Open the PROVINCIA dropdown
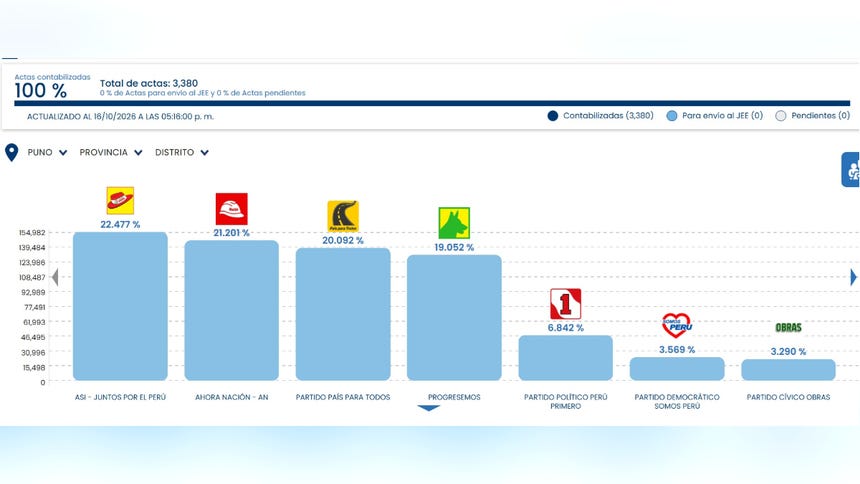 pos(111,152)
